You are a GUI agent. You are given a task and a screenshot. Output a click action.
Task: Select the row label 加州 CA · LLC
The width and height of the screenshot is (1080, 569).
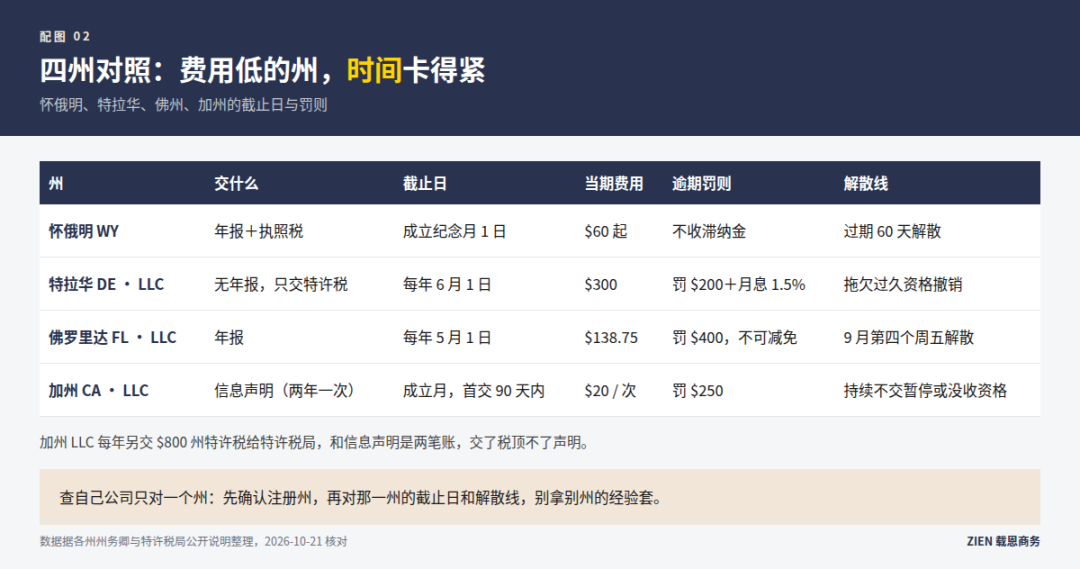pyautogui.click(x=98, y=391)
